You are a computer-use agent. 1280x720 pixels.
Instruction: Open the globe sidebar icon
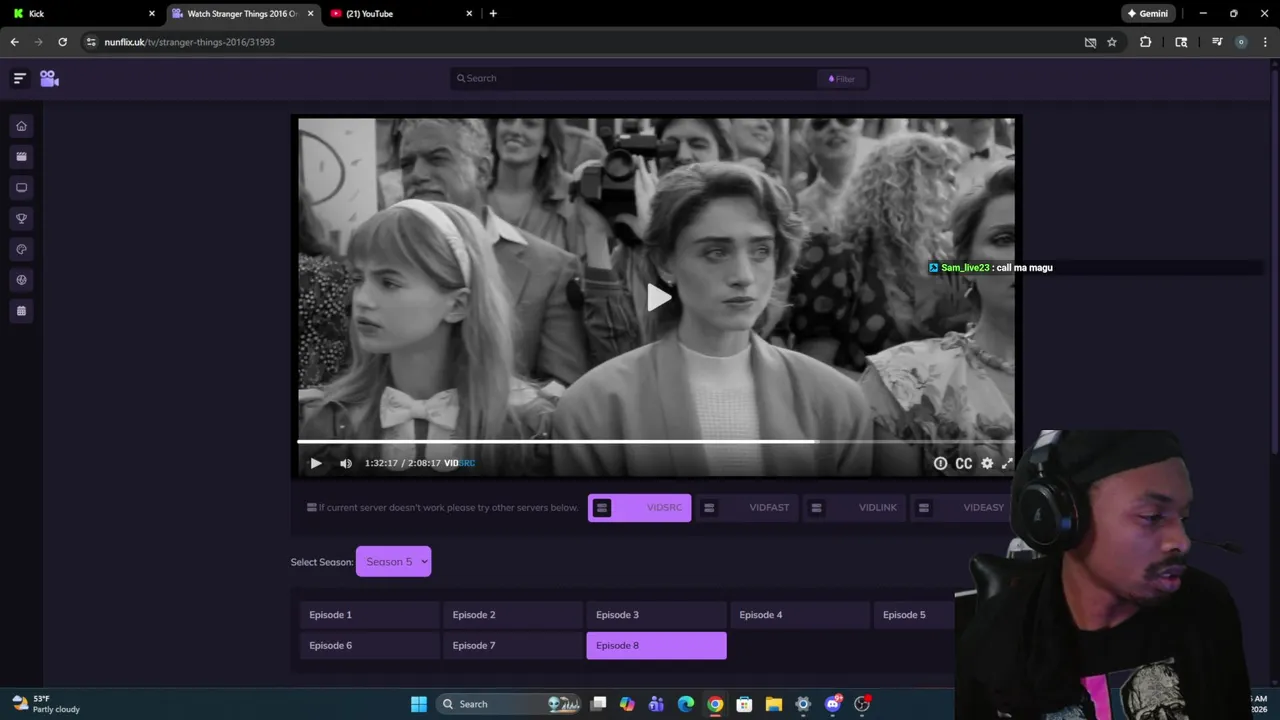click(x=21, y=280)
